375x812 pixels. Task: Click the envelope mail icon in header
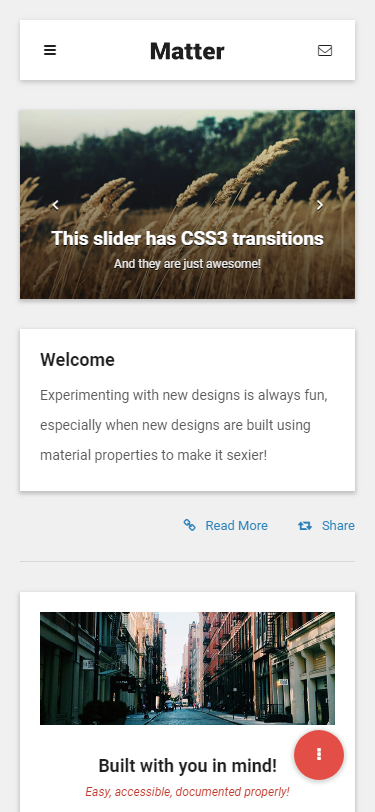click(x=325, y=50)
